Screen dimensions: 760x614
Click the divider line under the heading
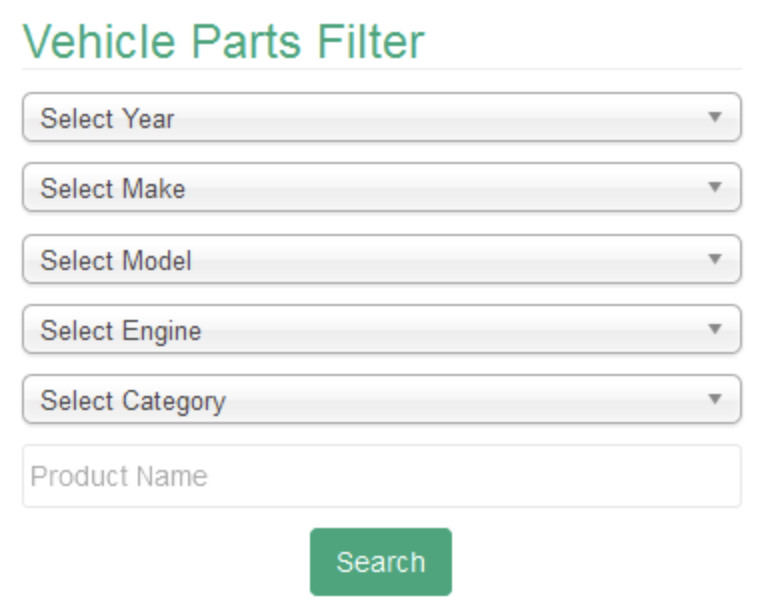tap(381, 69)
